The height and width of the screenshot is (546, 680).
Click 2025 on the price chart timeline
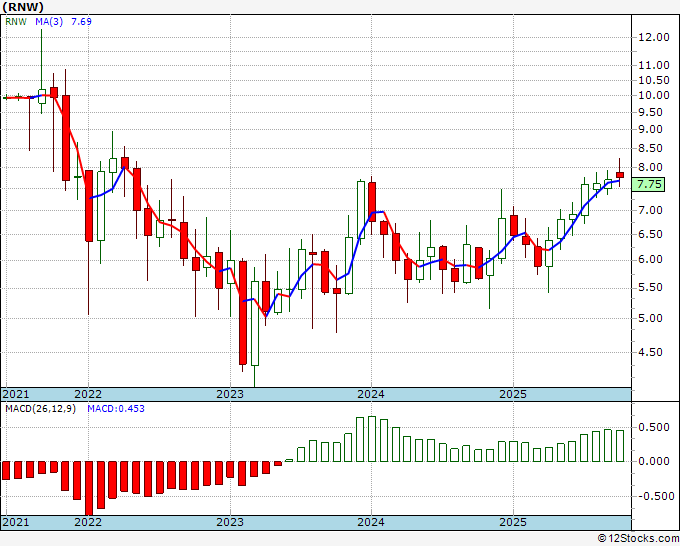click(513, 394)
